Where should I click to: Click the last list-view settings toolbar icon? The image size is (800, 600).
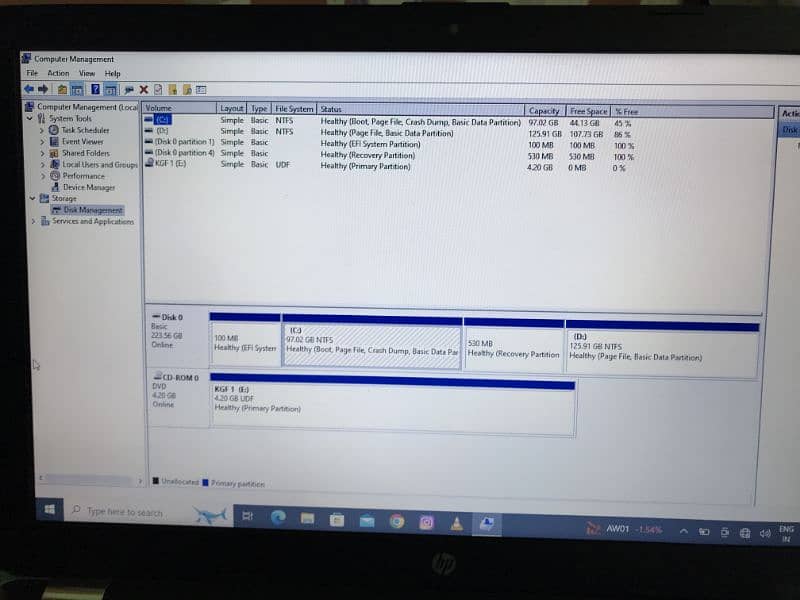click(201, 90)
